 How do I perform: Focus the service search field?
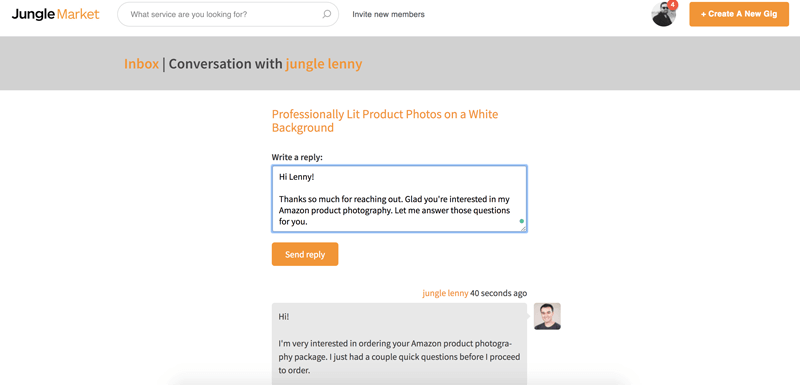click(228, 14)
